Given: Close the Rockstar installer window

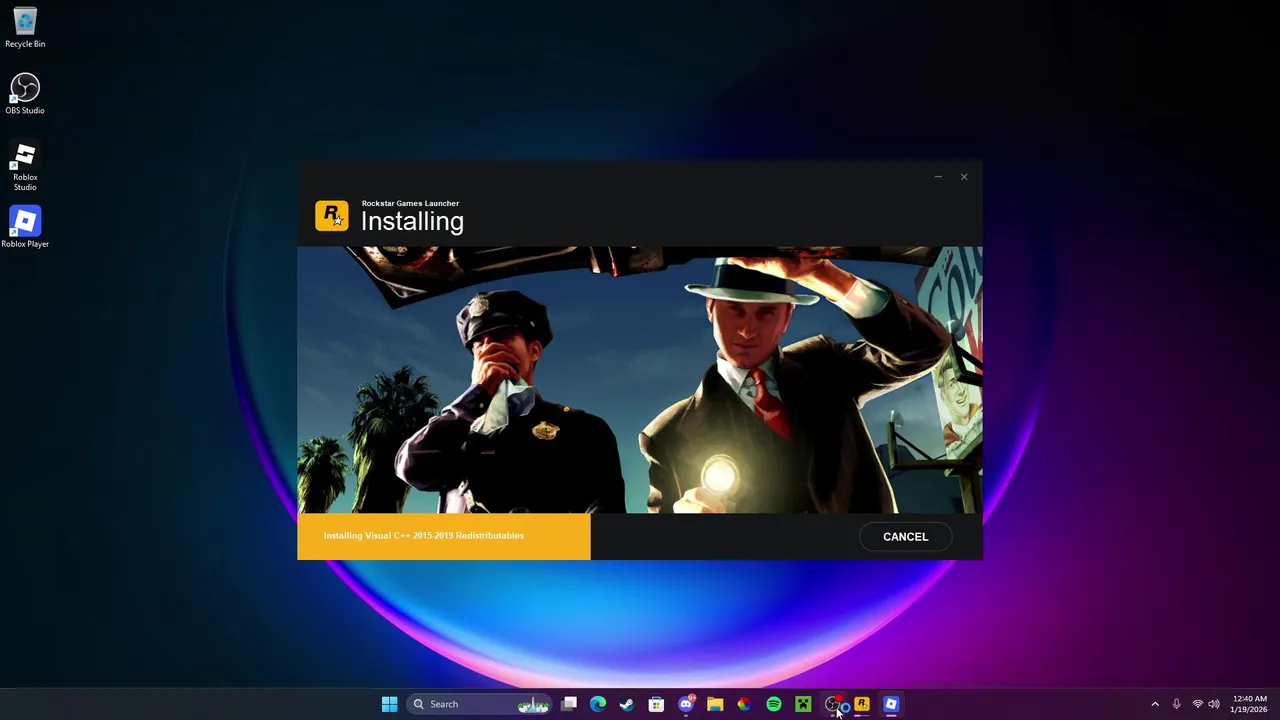Looking at the screenshot, I should point(964,177).
